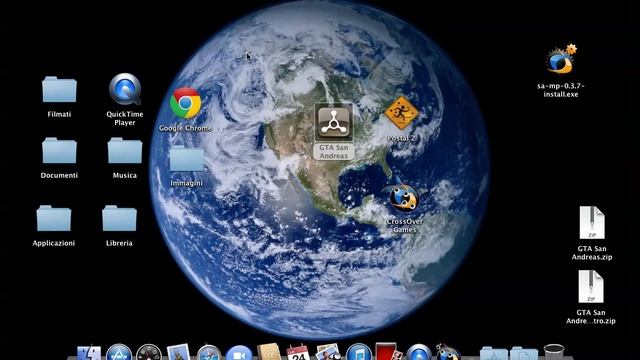Select the Filmati folder on the desktop
The height and width of the screenshot is (360, 640).
point(59,89)
